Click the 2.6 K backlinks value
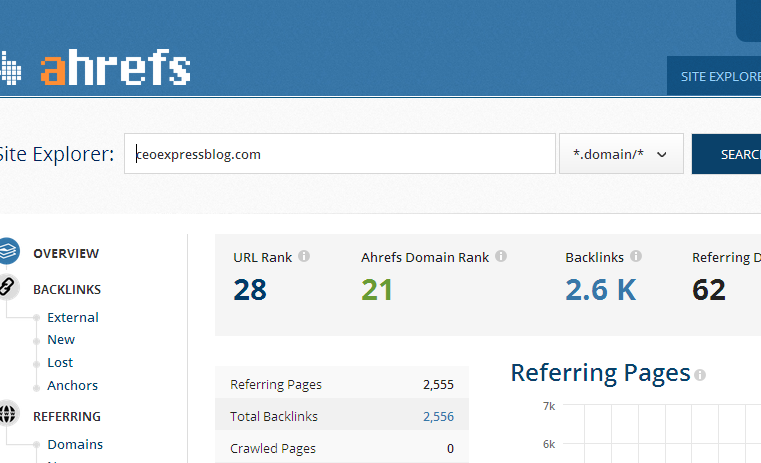The width and height of the screenshot is (761, 463). click(x=601, y=290)
